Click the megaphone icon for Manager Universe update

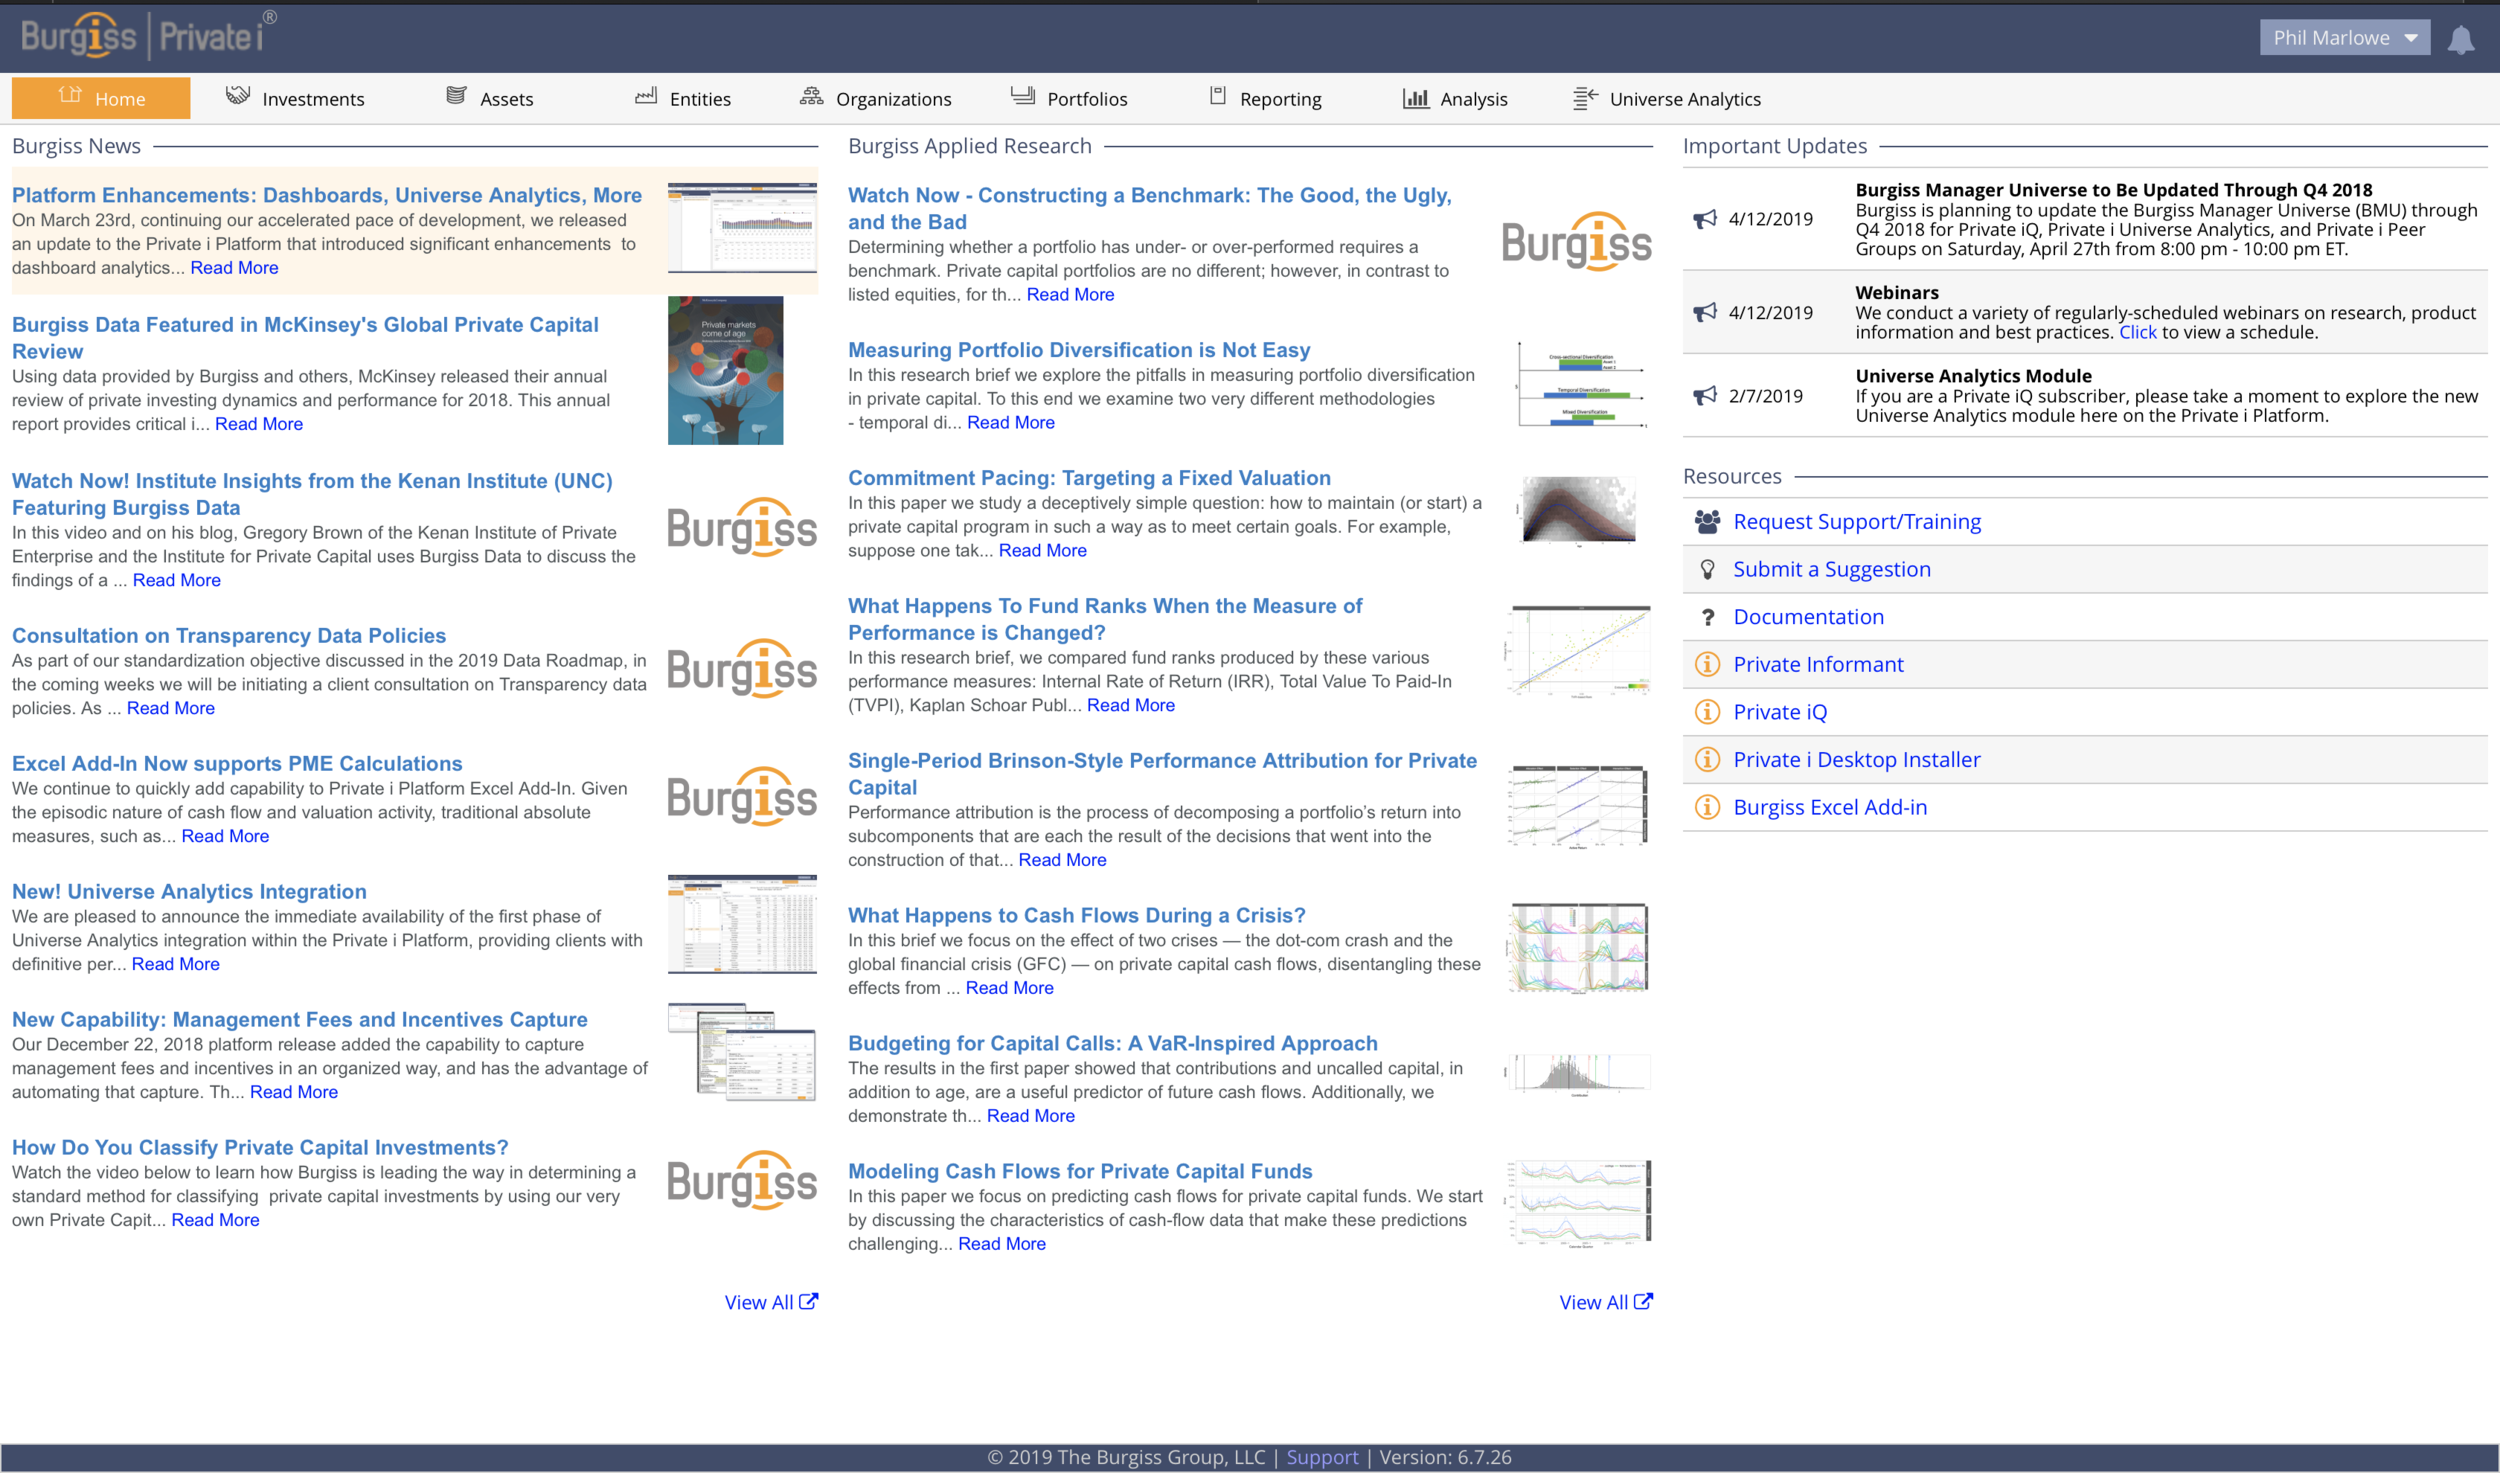[1704, 219]
